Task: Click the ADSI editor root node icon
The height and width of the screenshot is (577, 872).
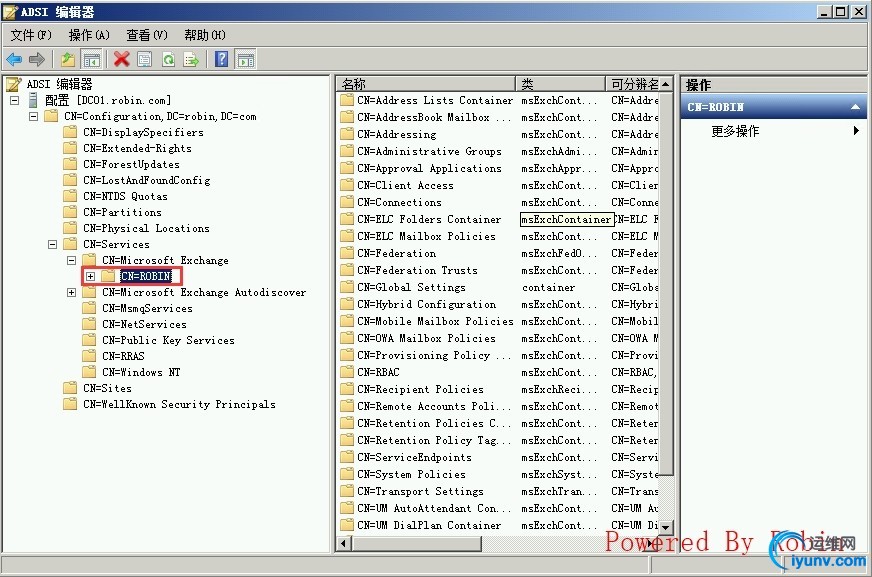Action: coord(14,84)
